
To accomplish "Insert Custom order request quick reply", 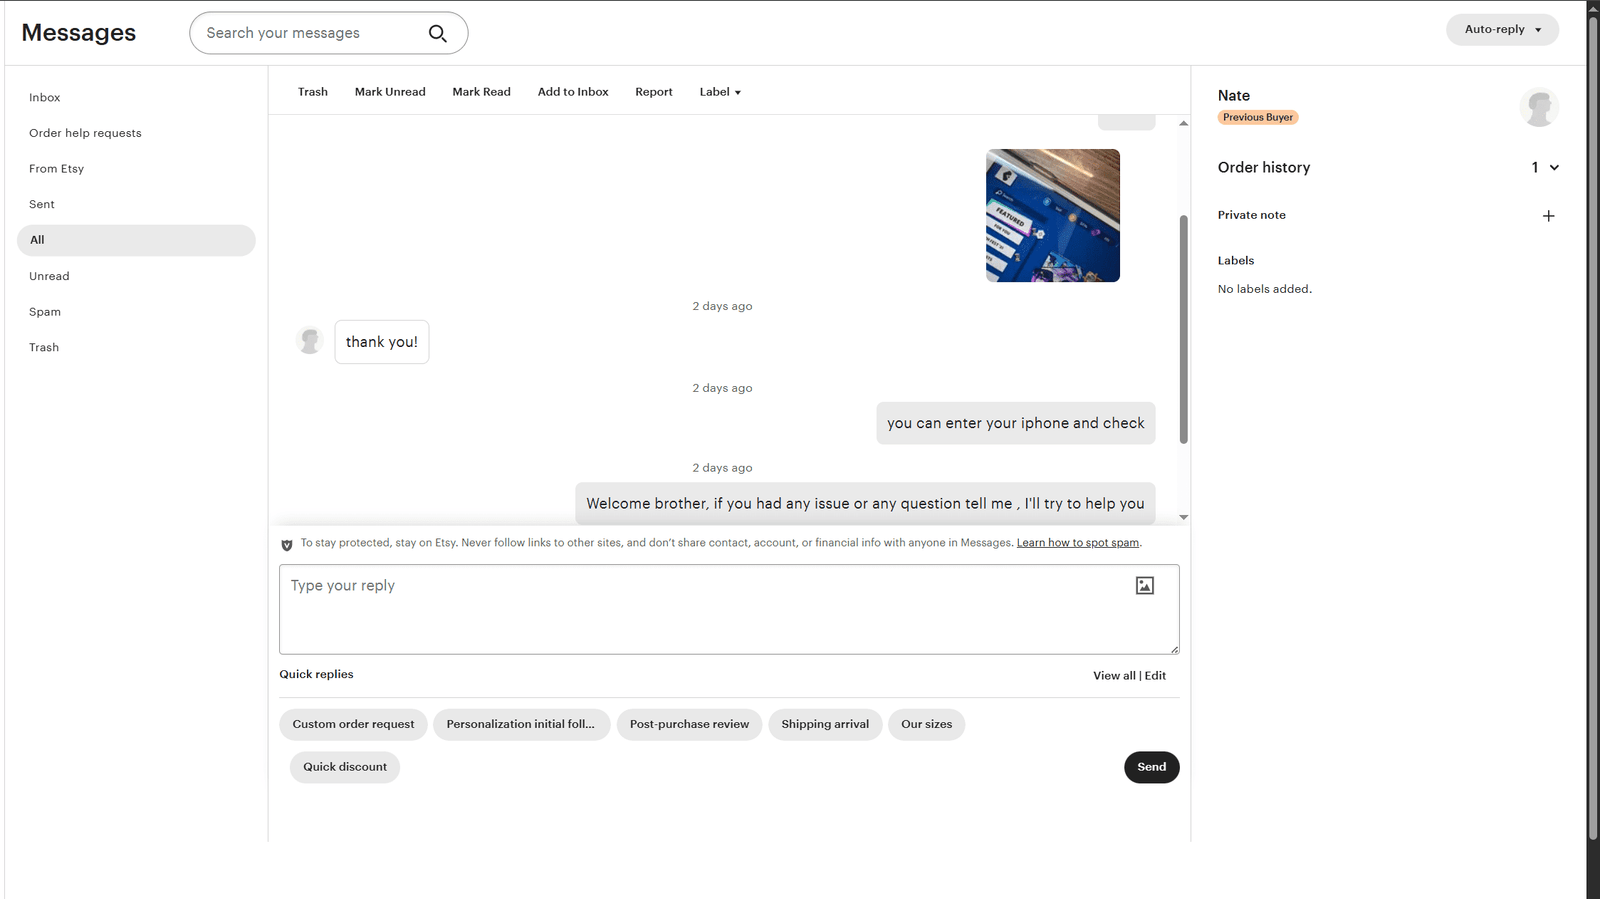I will pyautogui.click(x=353, y=724).
